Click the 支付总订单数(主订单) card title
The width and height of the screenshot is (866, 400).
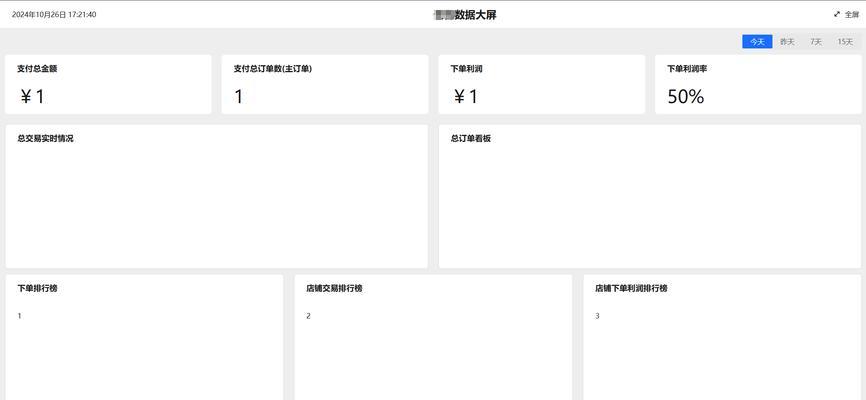pyautogui.click(x=273, y=69)
